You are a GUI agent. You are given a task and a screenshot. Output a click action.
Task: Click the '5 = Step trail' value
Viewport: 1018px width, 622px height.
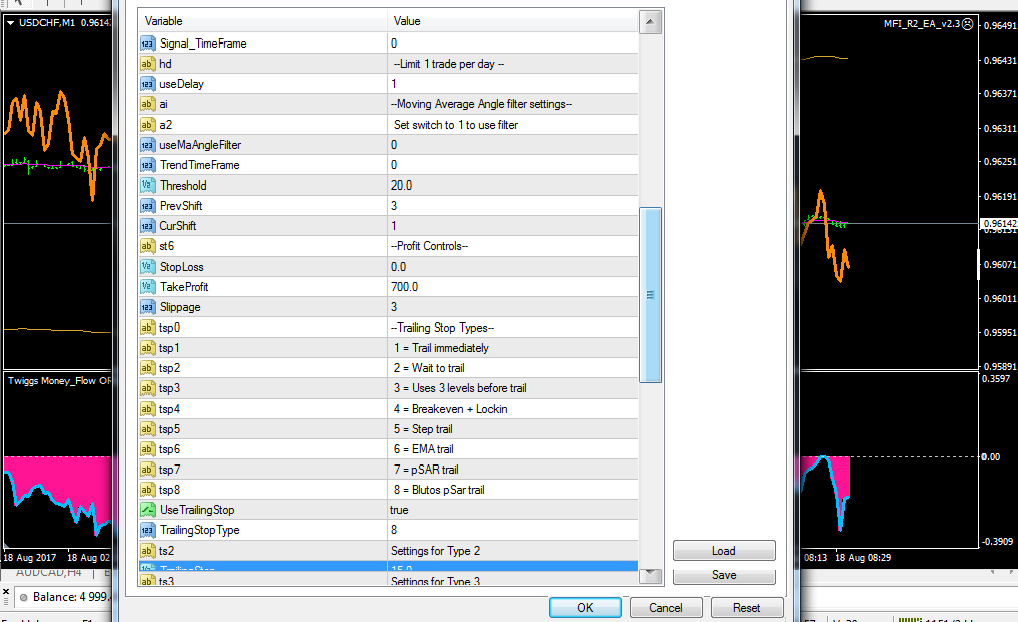pyautogui.click(x=423, y=429)
